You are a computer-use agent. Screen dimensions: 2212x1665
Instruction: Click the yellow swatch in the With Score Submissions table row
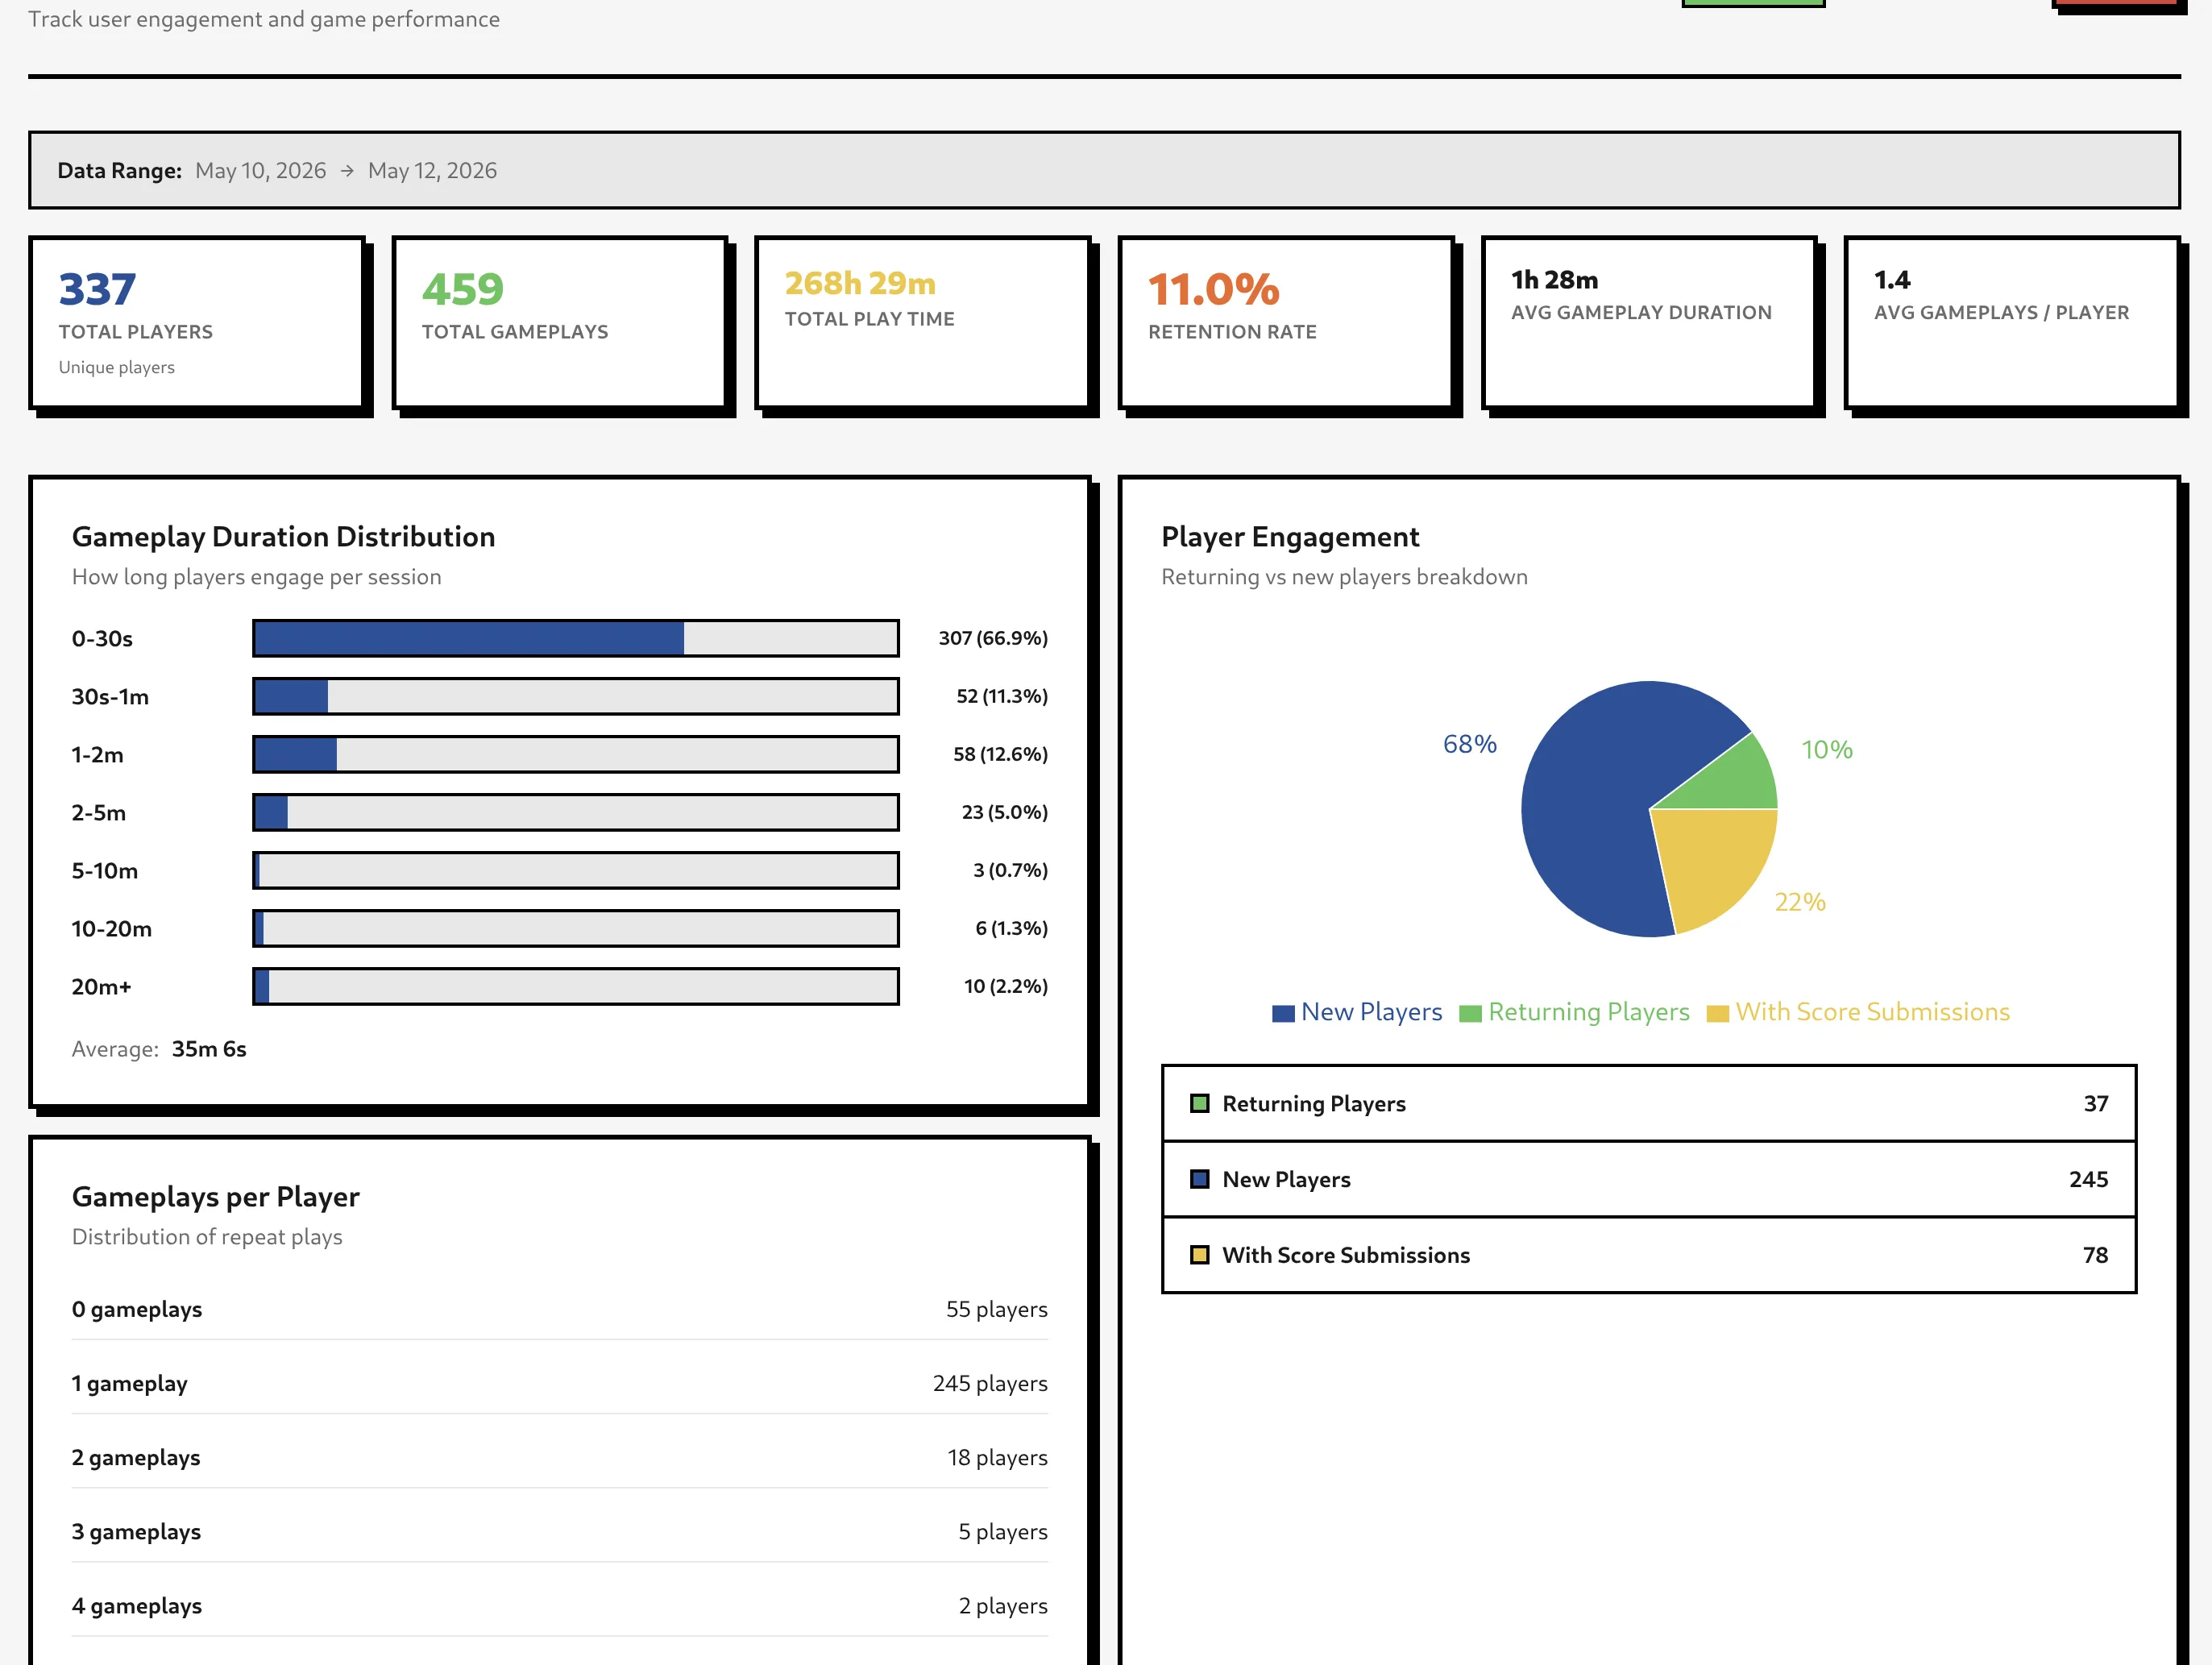point(1200,1255)
